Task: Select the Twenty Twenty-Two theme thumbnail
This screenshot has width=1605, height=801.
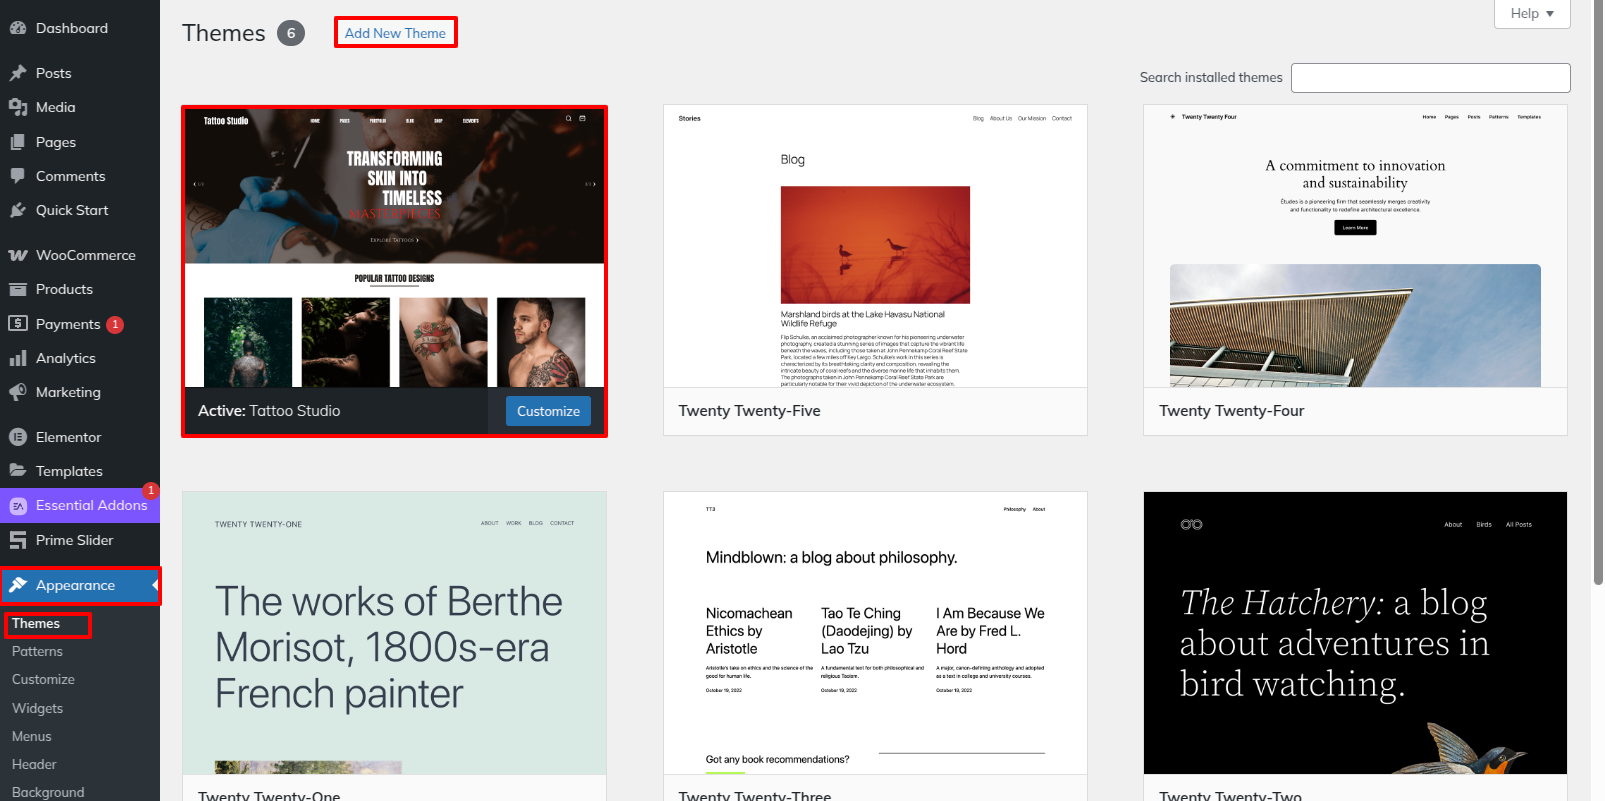Action: (x=1355, y=632)
